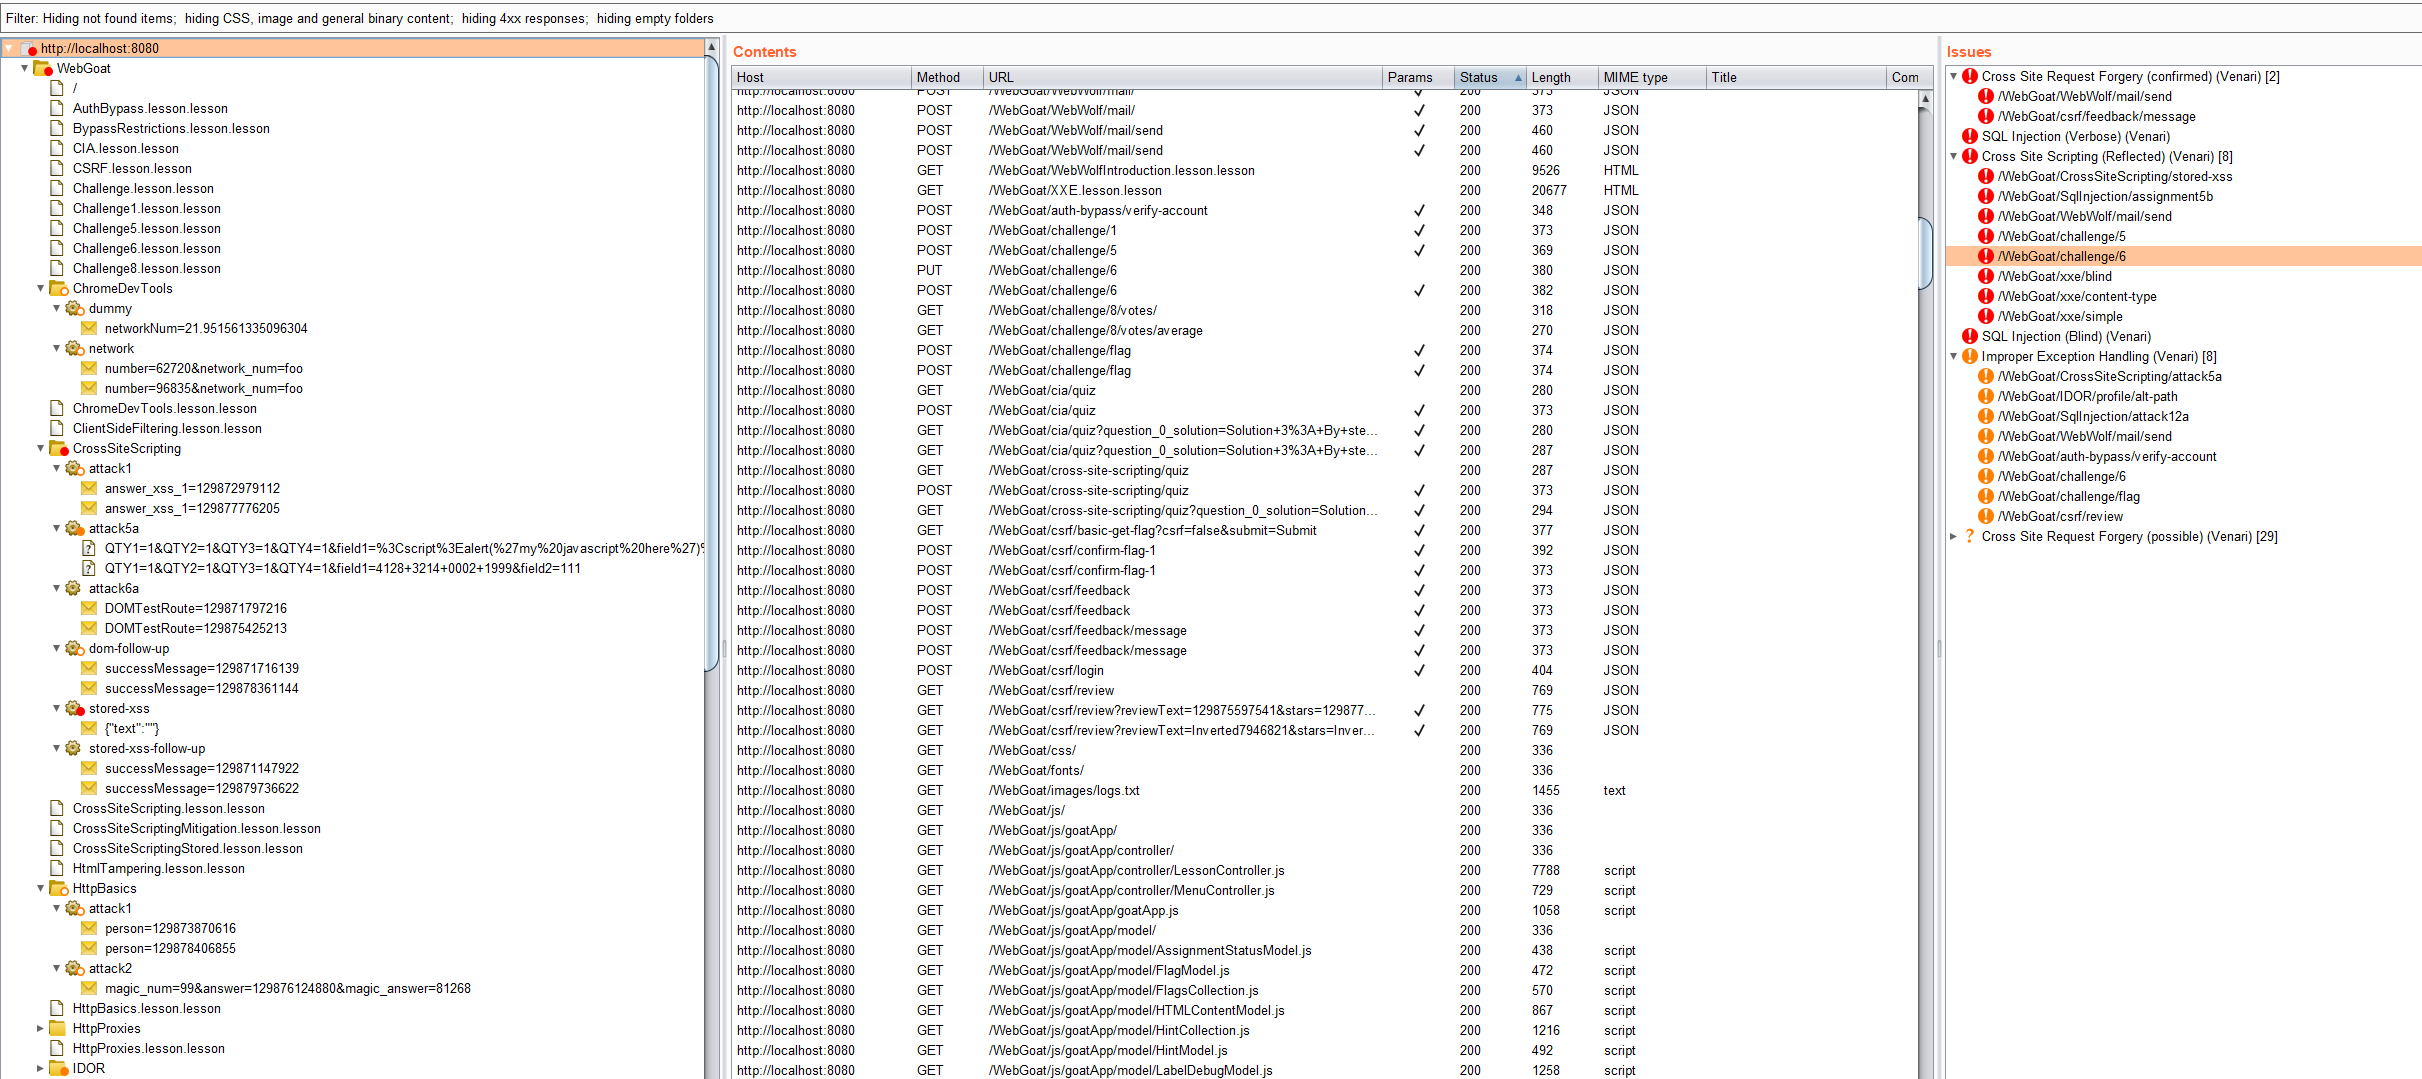Select the PUT /WebGoat/challenge/6 row
Viewport: 2422px width, 1079px height.
1325,270
